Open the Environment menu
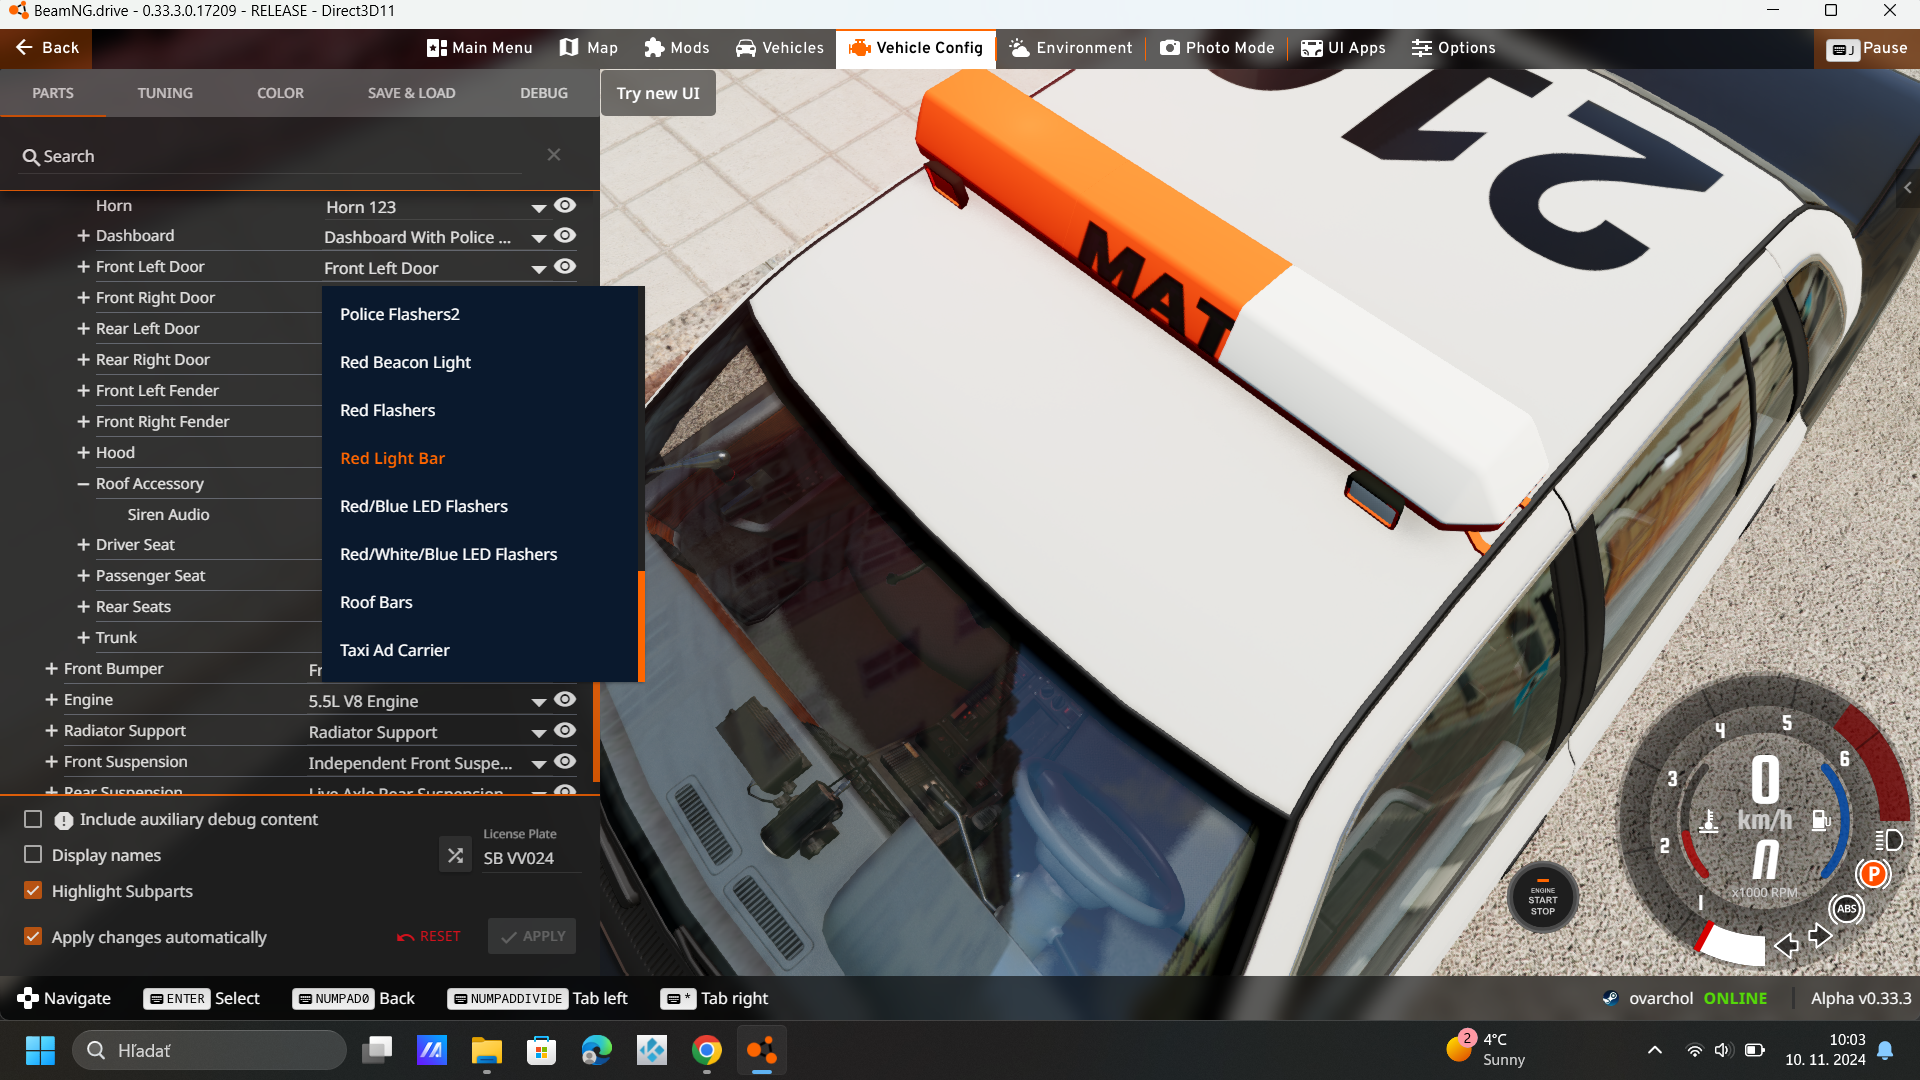Viewport: 1920px width, 1080px height. tap(1071, 48)
